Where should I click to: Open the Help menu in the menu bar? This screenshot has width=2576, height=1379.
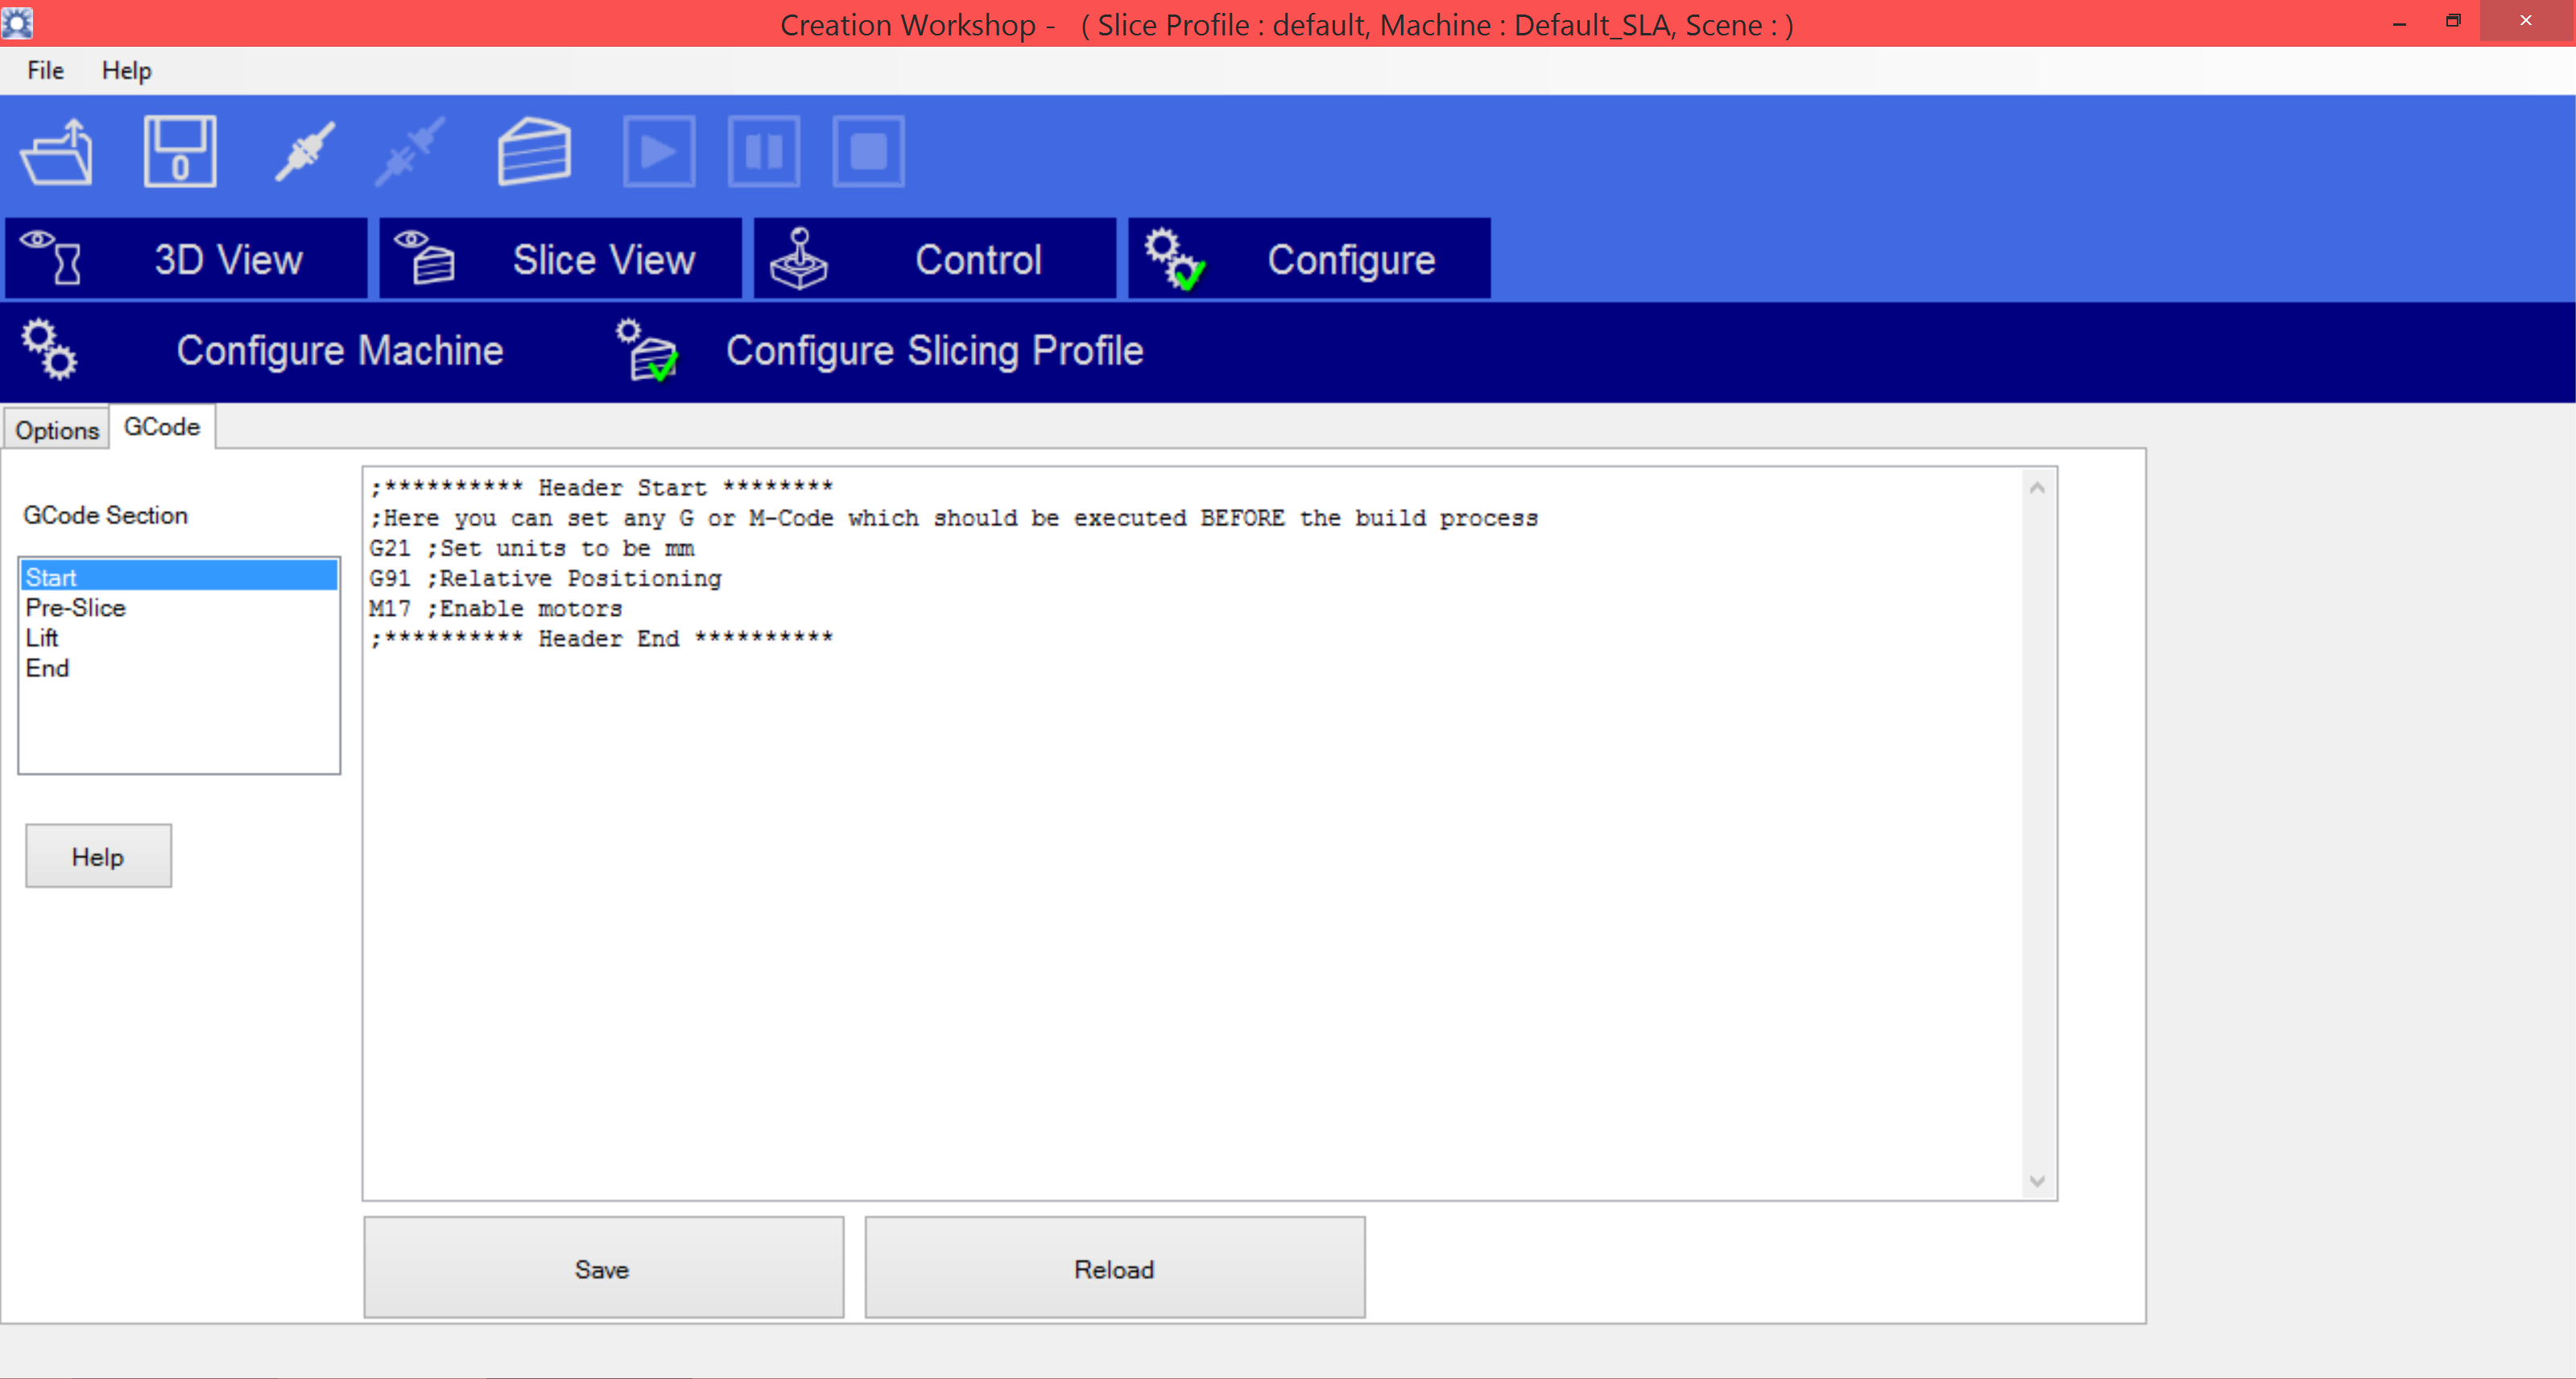(126, 70)
